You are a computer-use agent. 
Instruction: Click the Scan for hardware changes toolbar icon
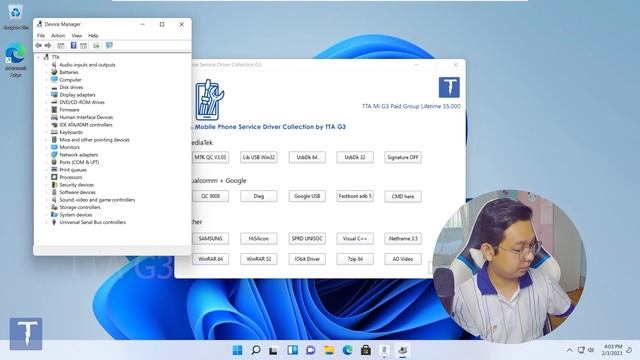click(x=96, y=45)
